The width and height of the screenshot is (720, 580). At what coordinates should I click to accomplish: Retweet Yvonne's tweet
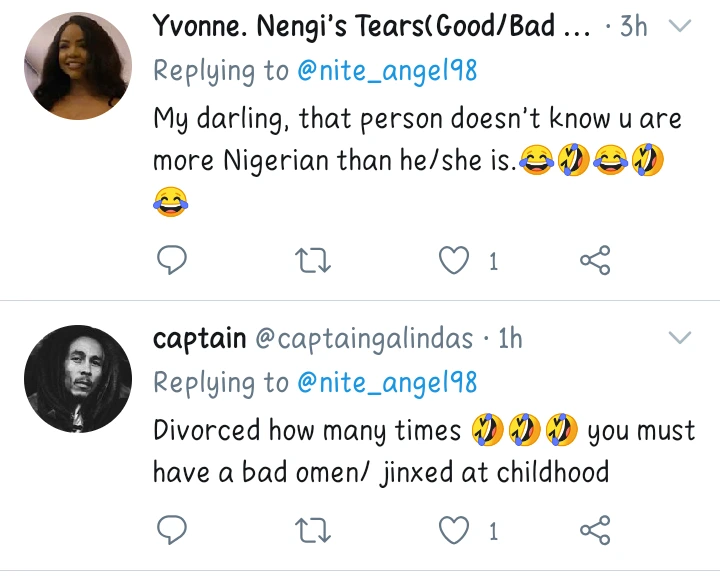(314, 262)
